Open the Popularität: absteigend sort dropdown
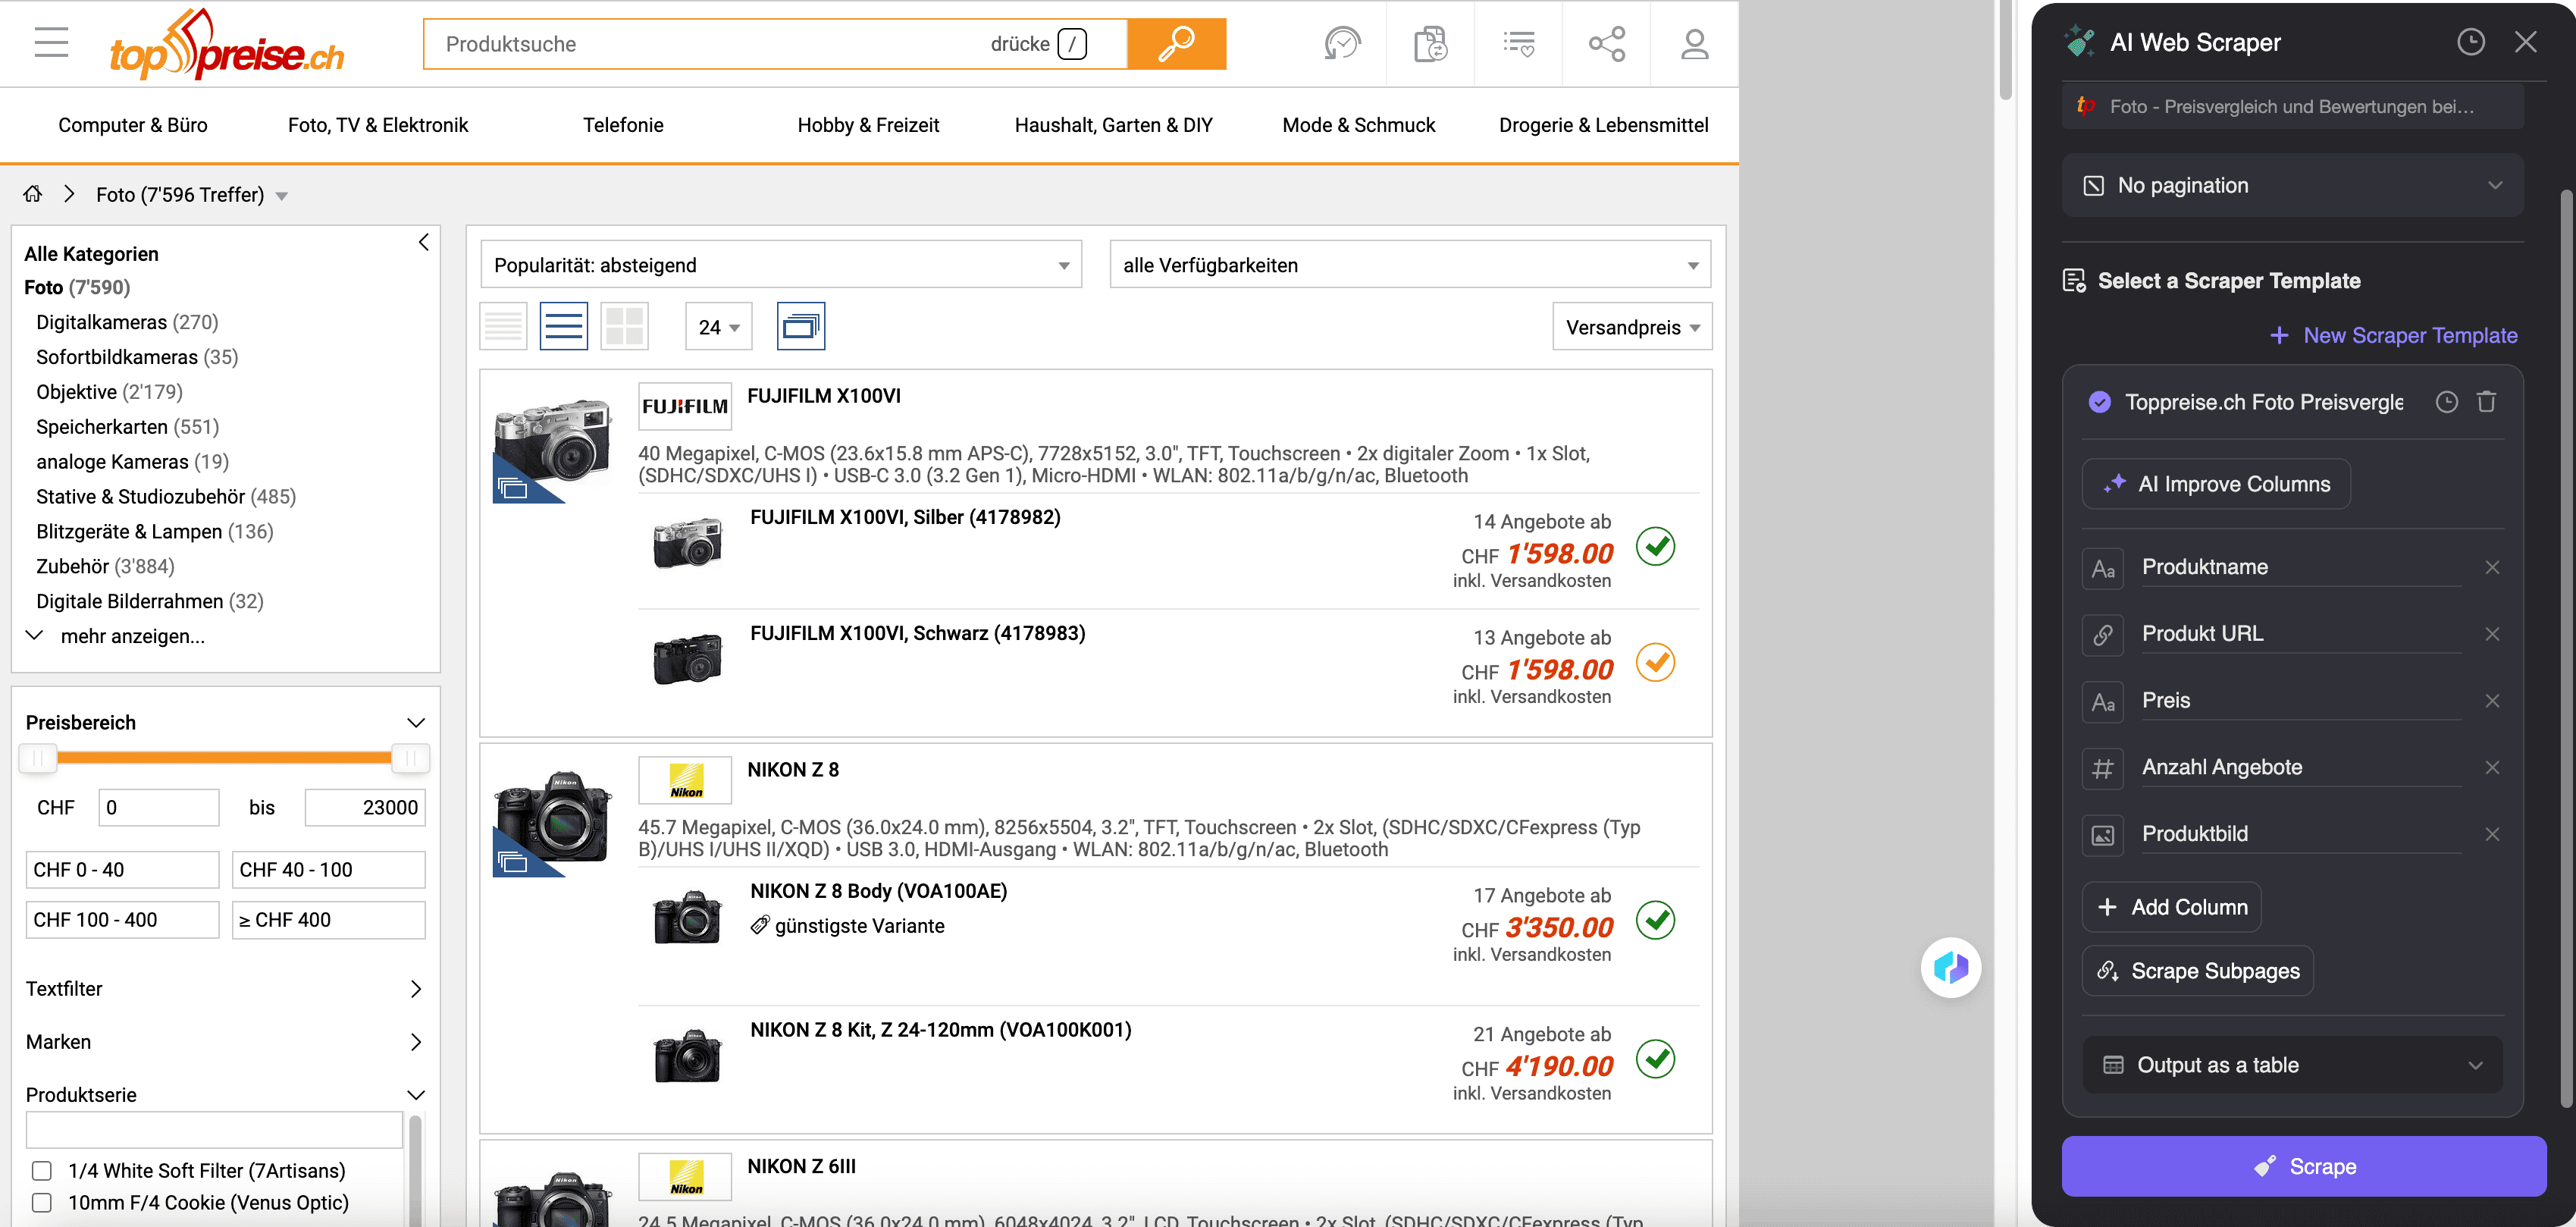The image size is (2576, 1227). coord(780,265)
